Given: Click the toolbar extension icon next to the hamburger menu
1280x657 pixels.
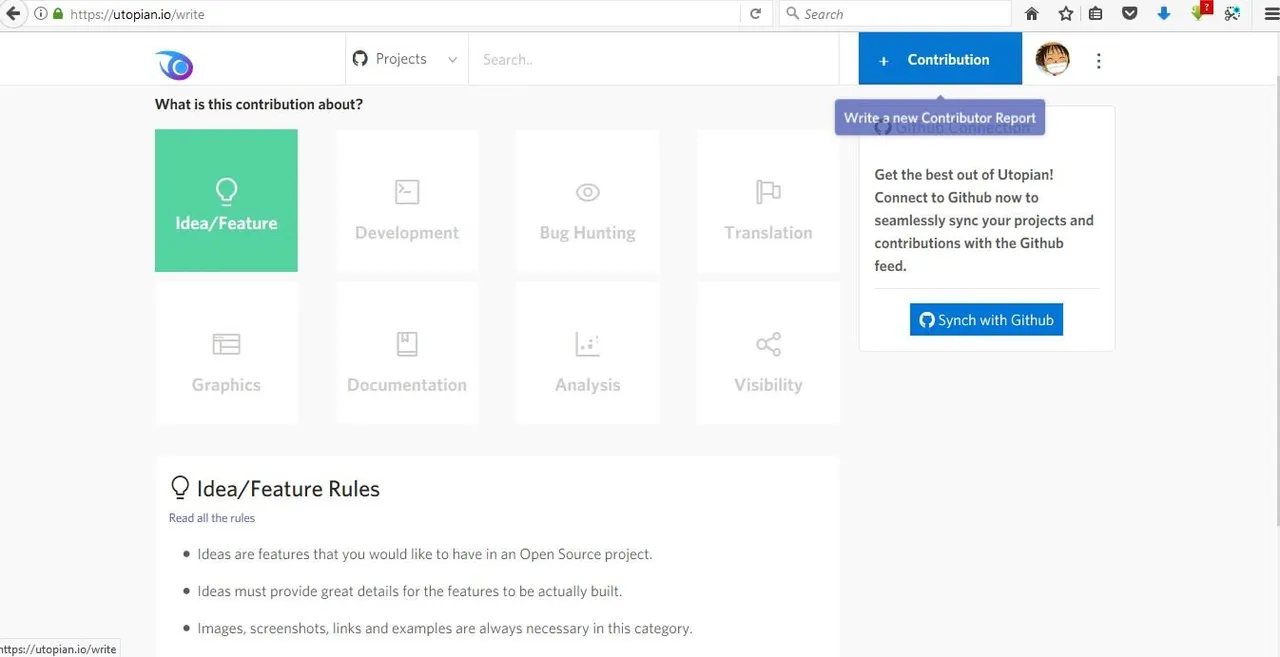Looking at the screenshot, I should [1233, 14].
